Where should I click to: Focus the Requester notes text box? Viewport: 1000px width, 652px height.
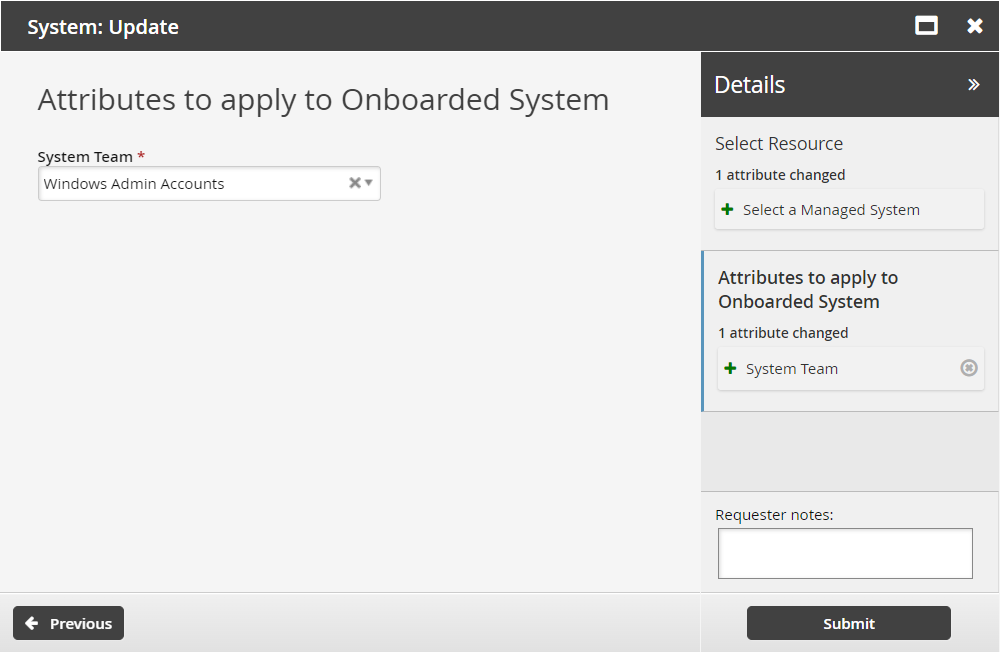tap(845, 553)
